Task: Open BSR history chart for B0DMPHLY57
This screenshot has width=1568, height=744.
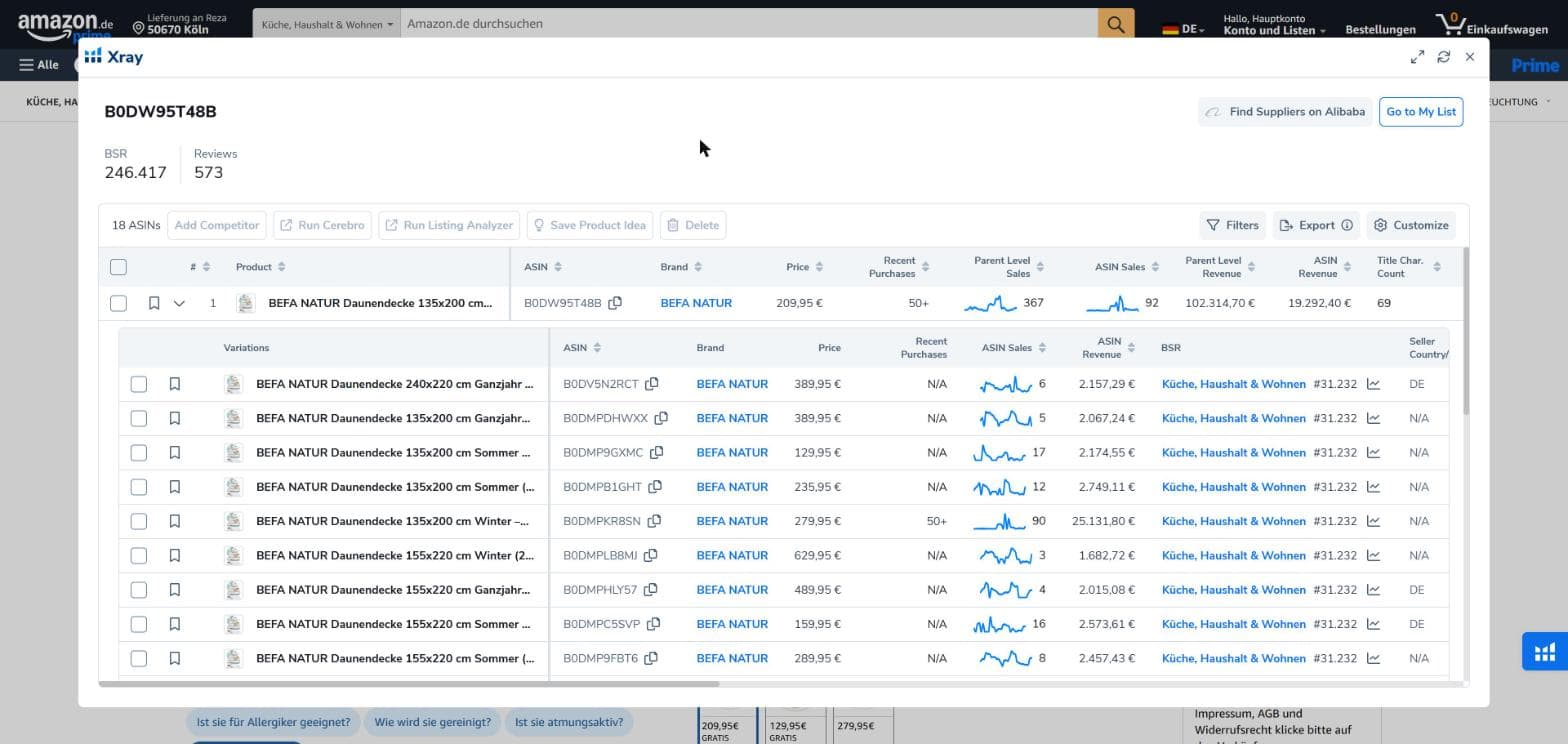Action: [x=1373, y=590]
